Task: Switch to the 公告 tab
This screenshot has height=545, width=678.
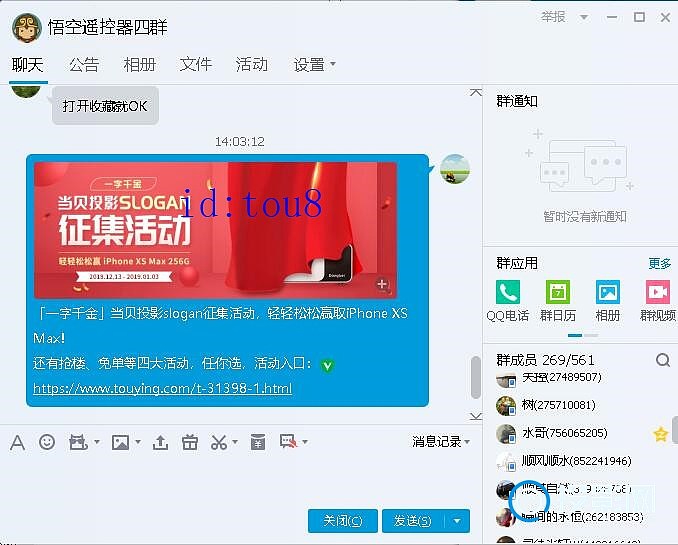Action: point(84,65)
